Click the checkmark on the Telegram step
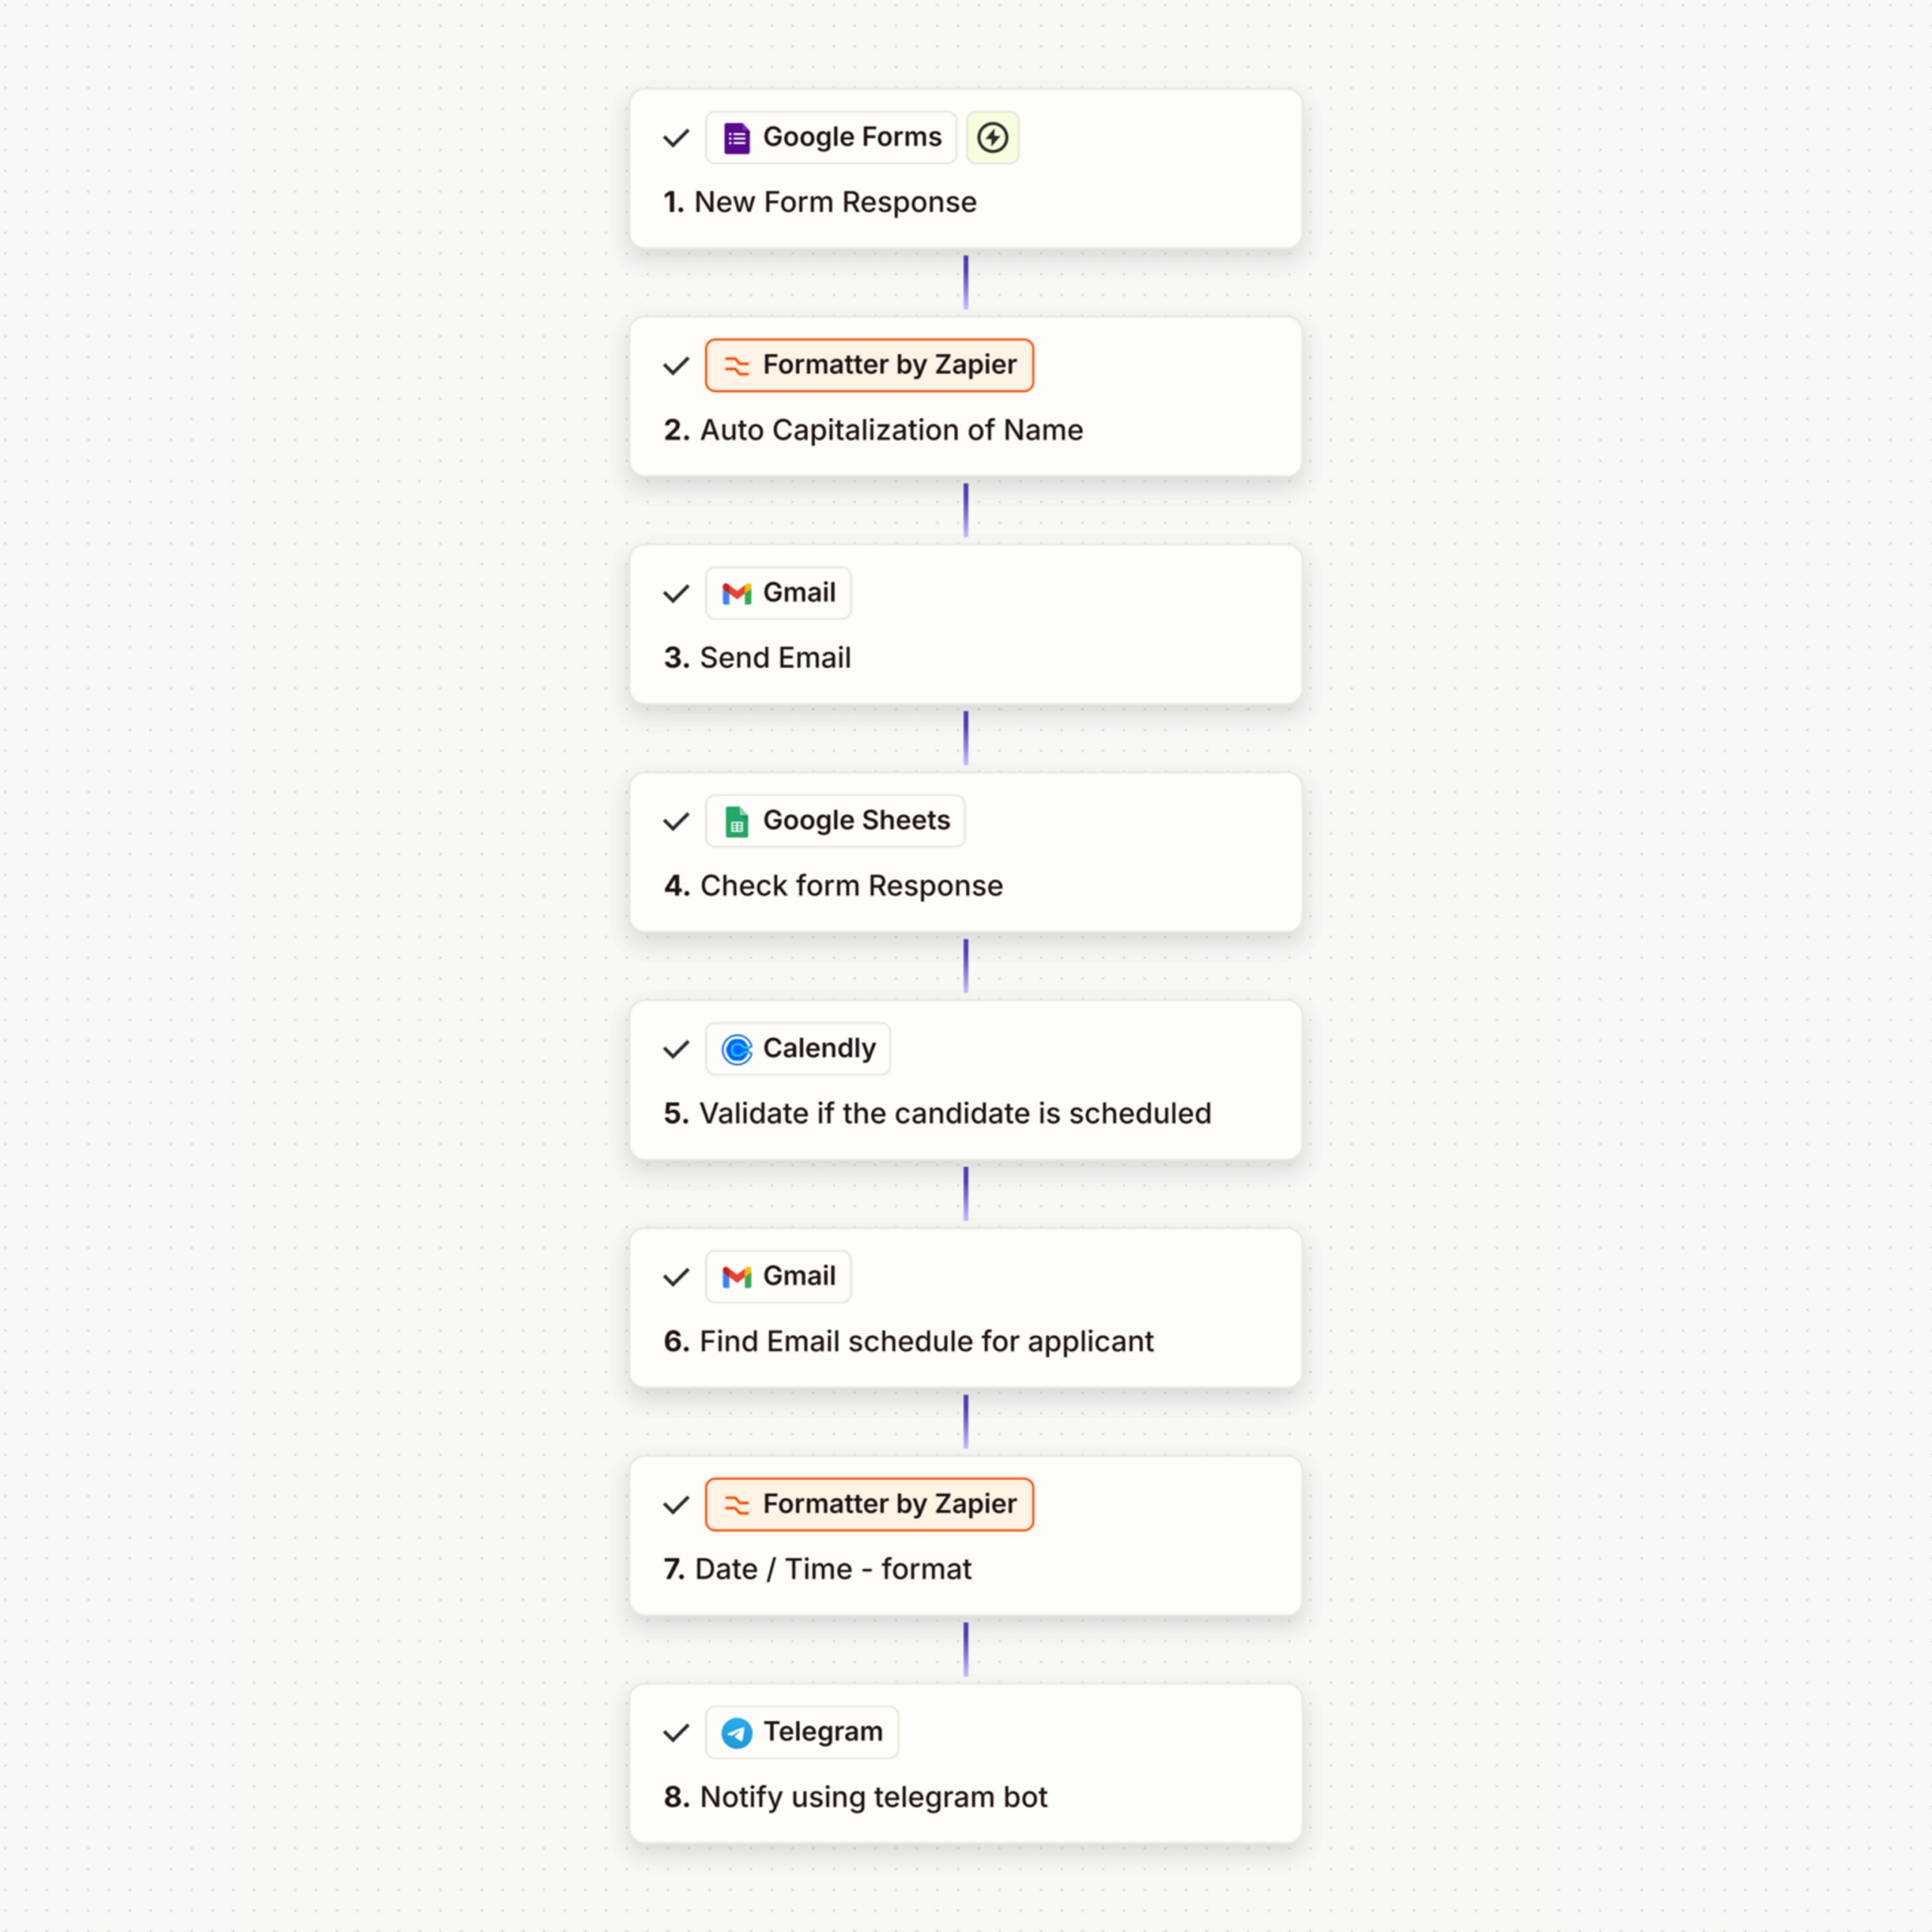 click(676, 1733)
